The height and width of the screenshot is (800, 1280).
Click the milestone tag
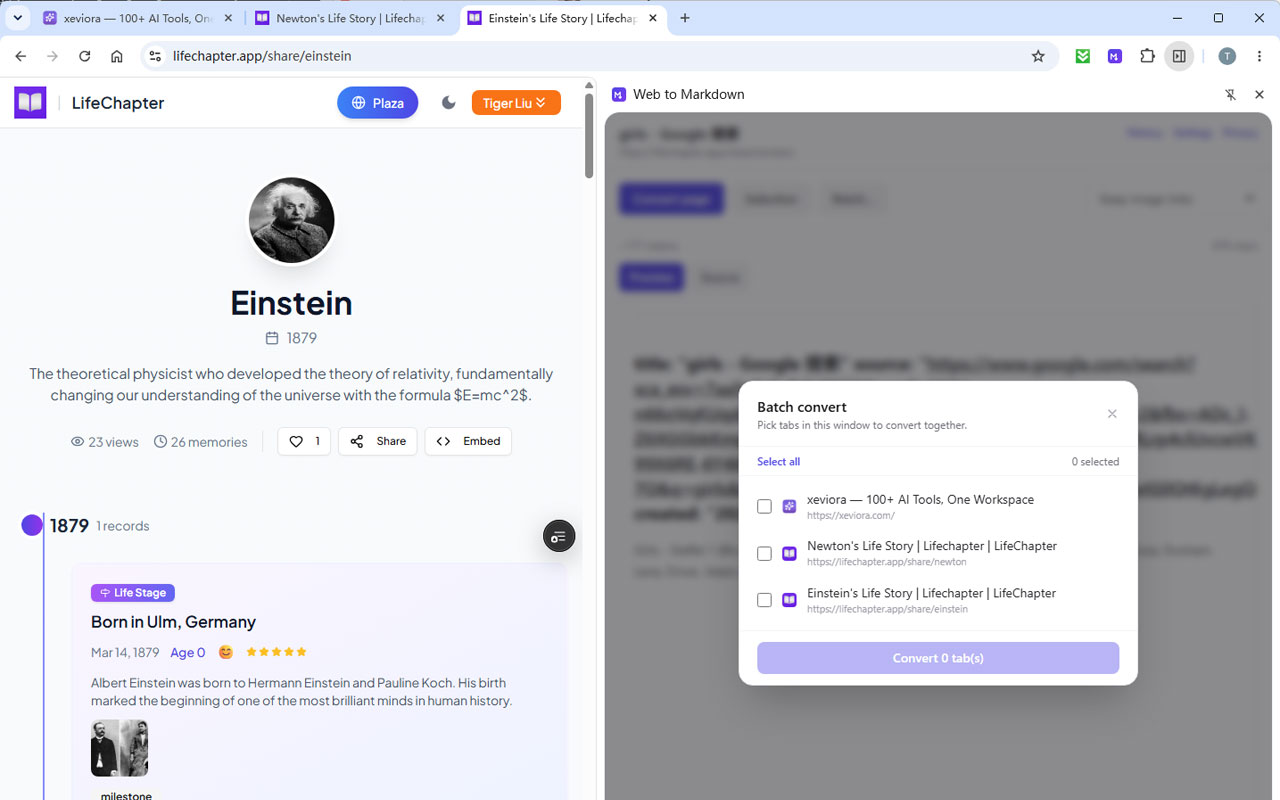coord(126,795)
